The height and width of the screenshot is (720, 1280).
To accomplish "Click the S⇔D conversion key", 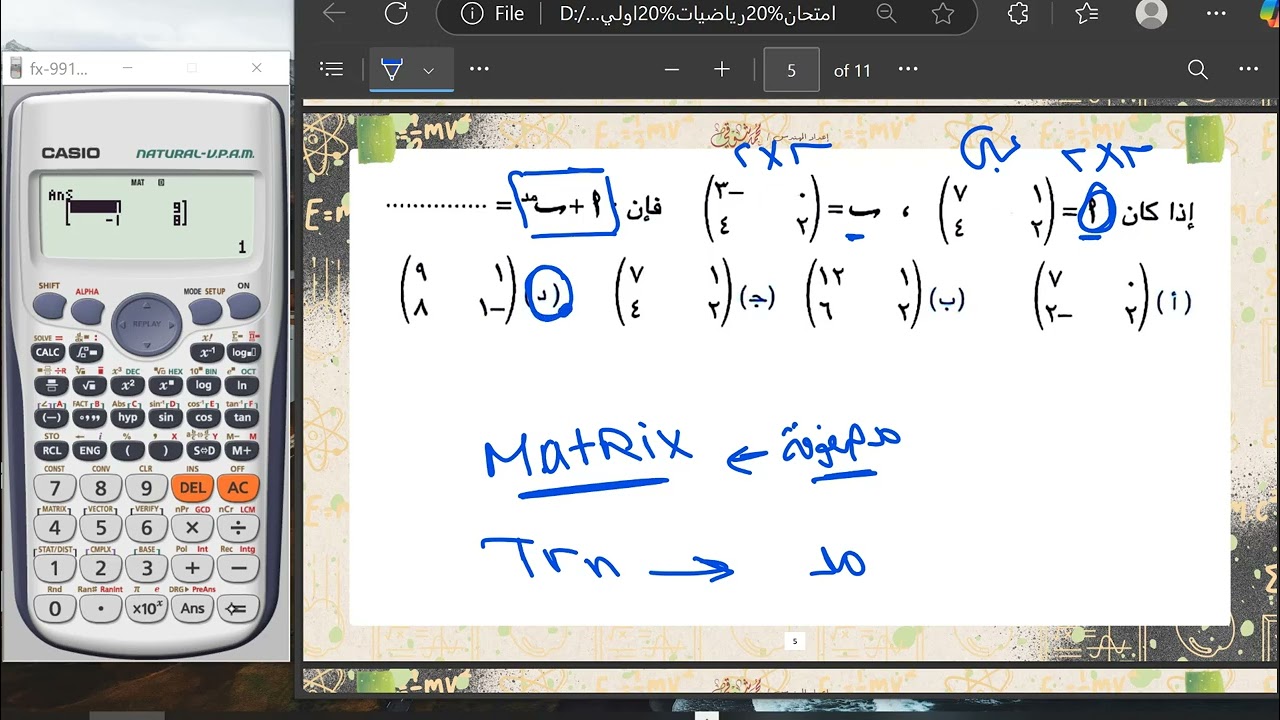I will 204,451.
